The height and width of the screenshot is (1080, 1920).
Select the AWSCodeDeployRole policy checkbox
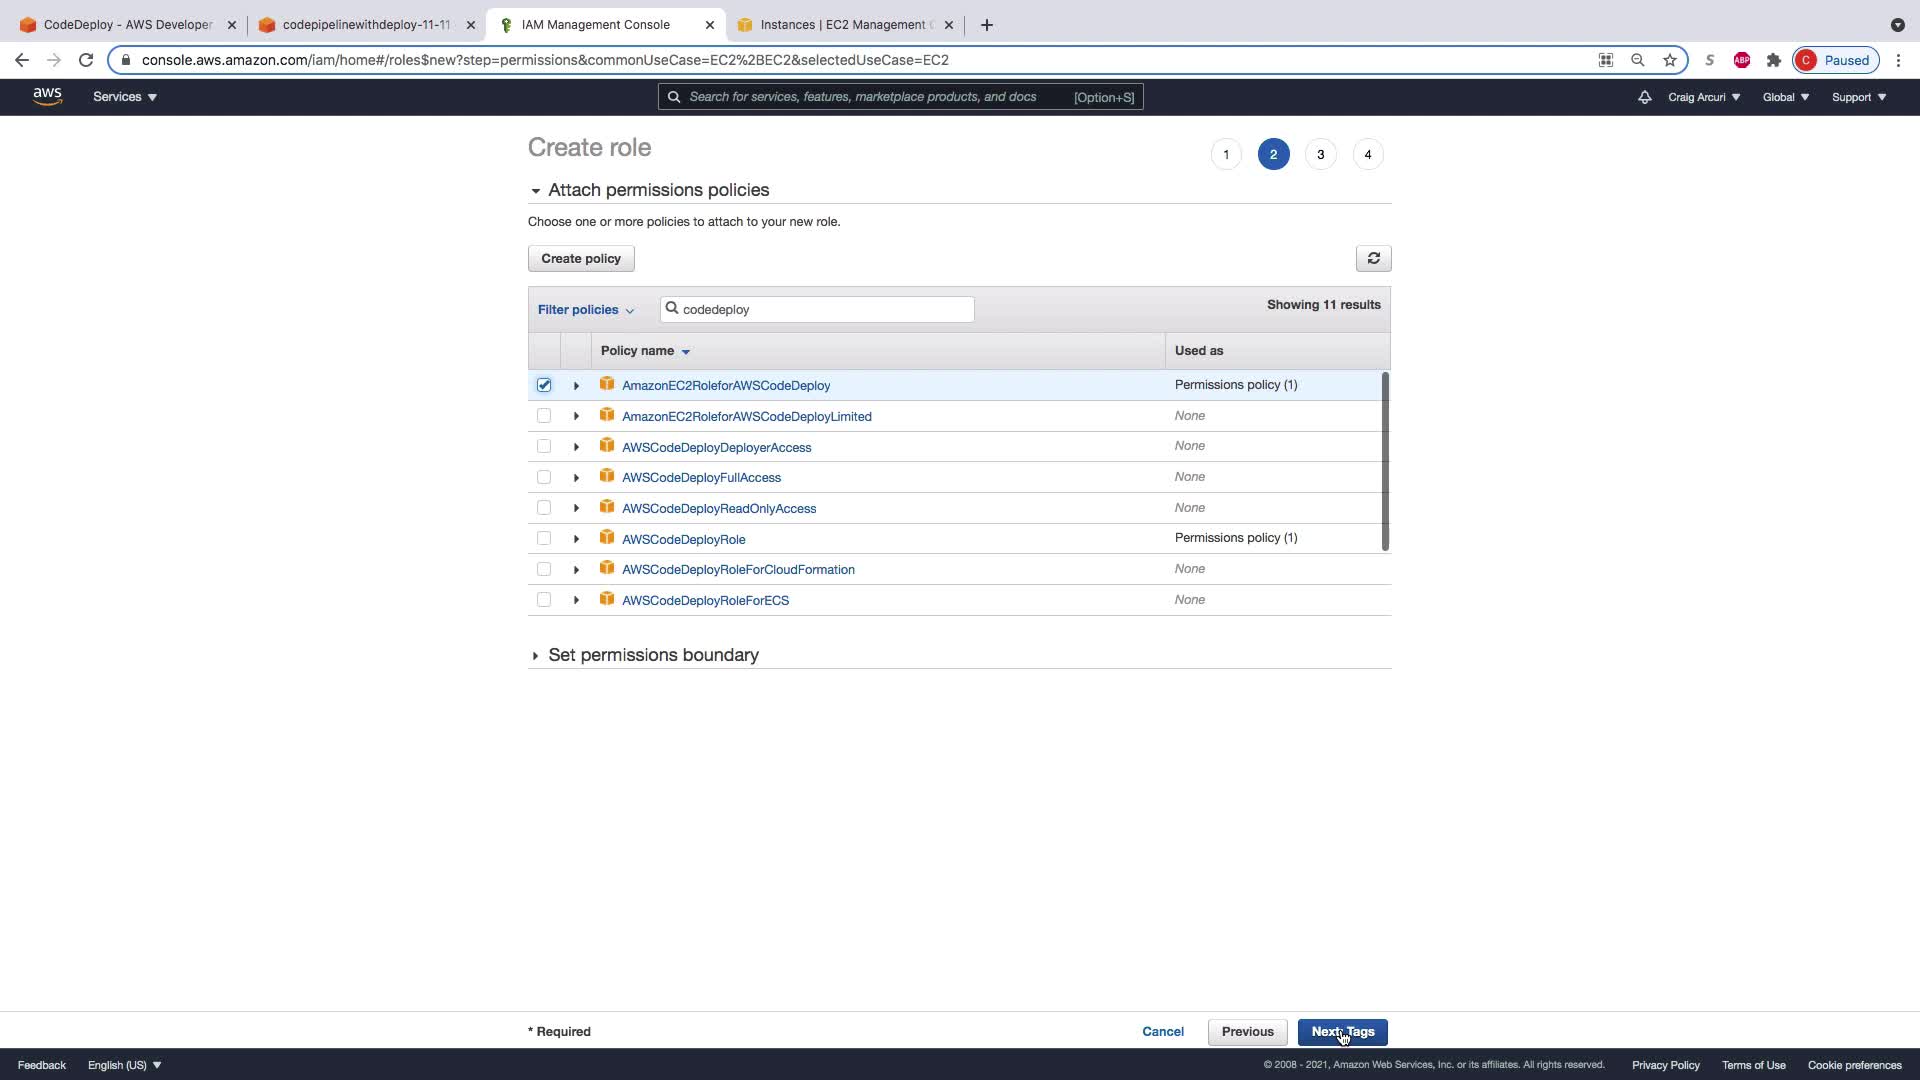point(544,539)
